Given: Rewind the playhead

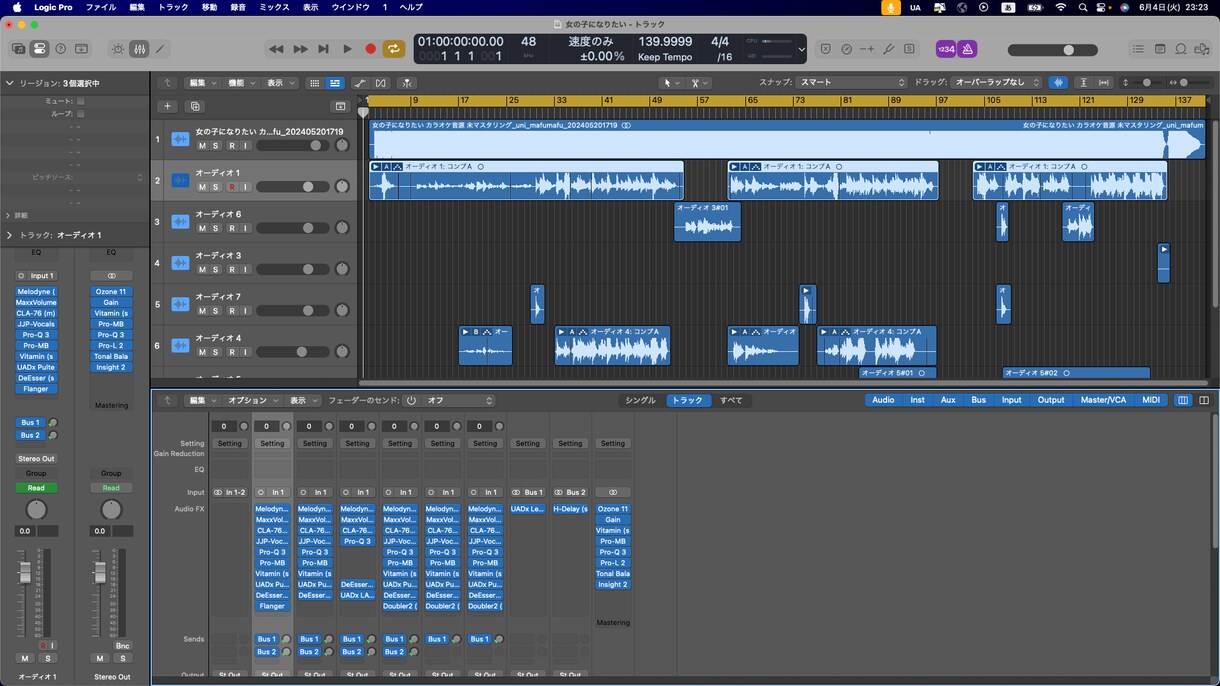Looking at the screenshot, I should point(276,48).
